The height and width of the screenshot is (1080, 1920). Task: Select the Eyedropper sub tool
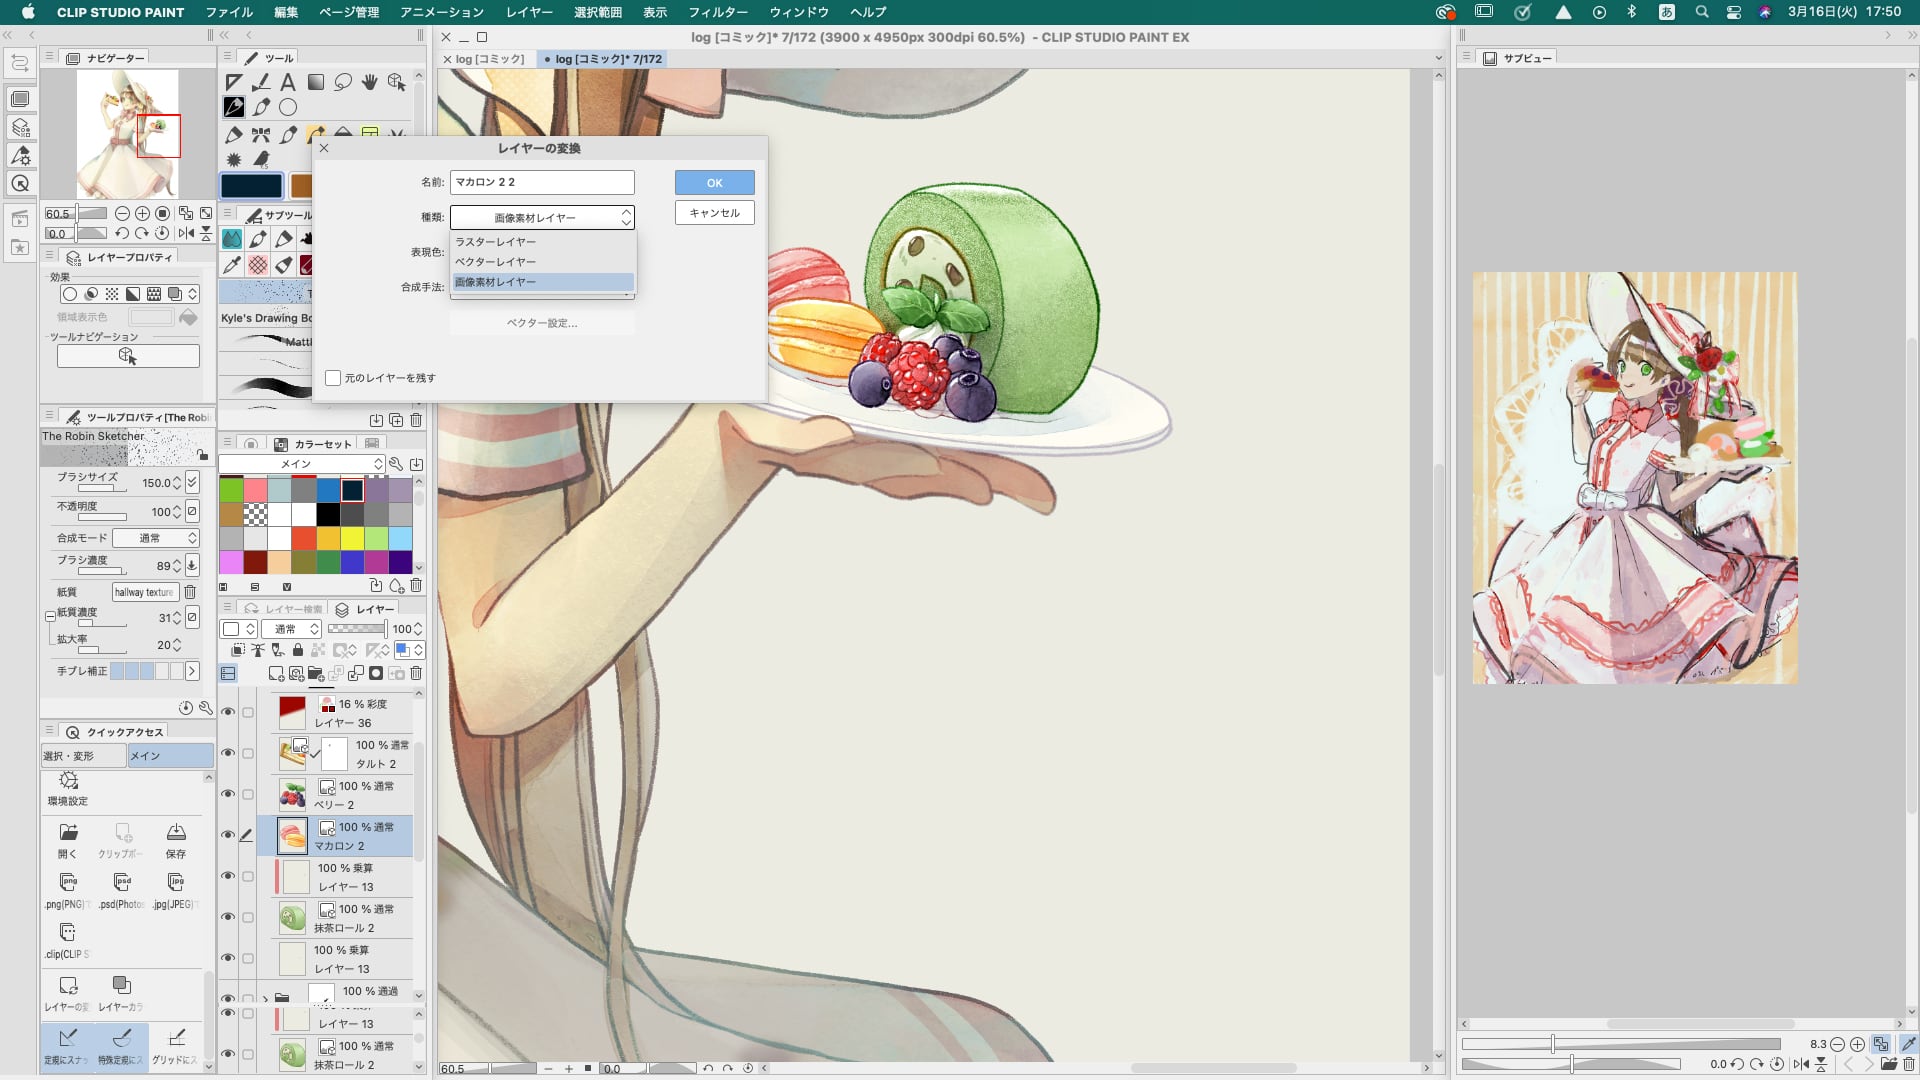coord(232,265)
